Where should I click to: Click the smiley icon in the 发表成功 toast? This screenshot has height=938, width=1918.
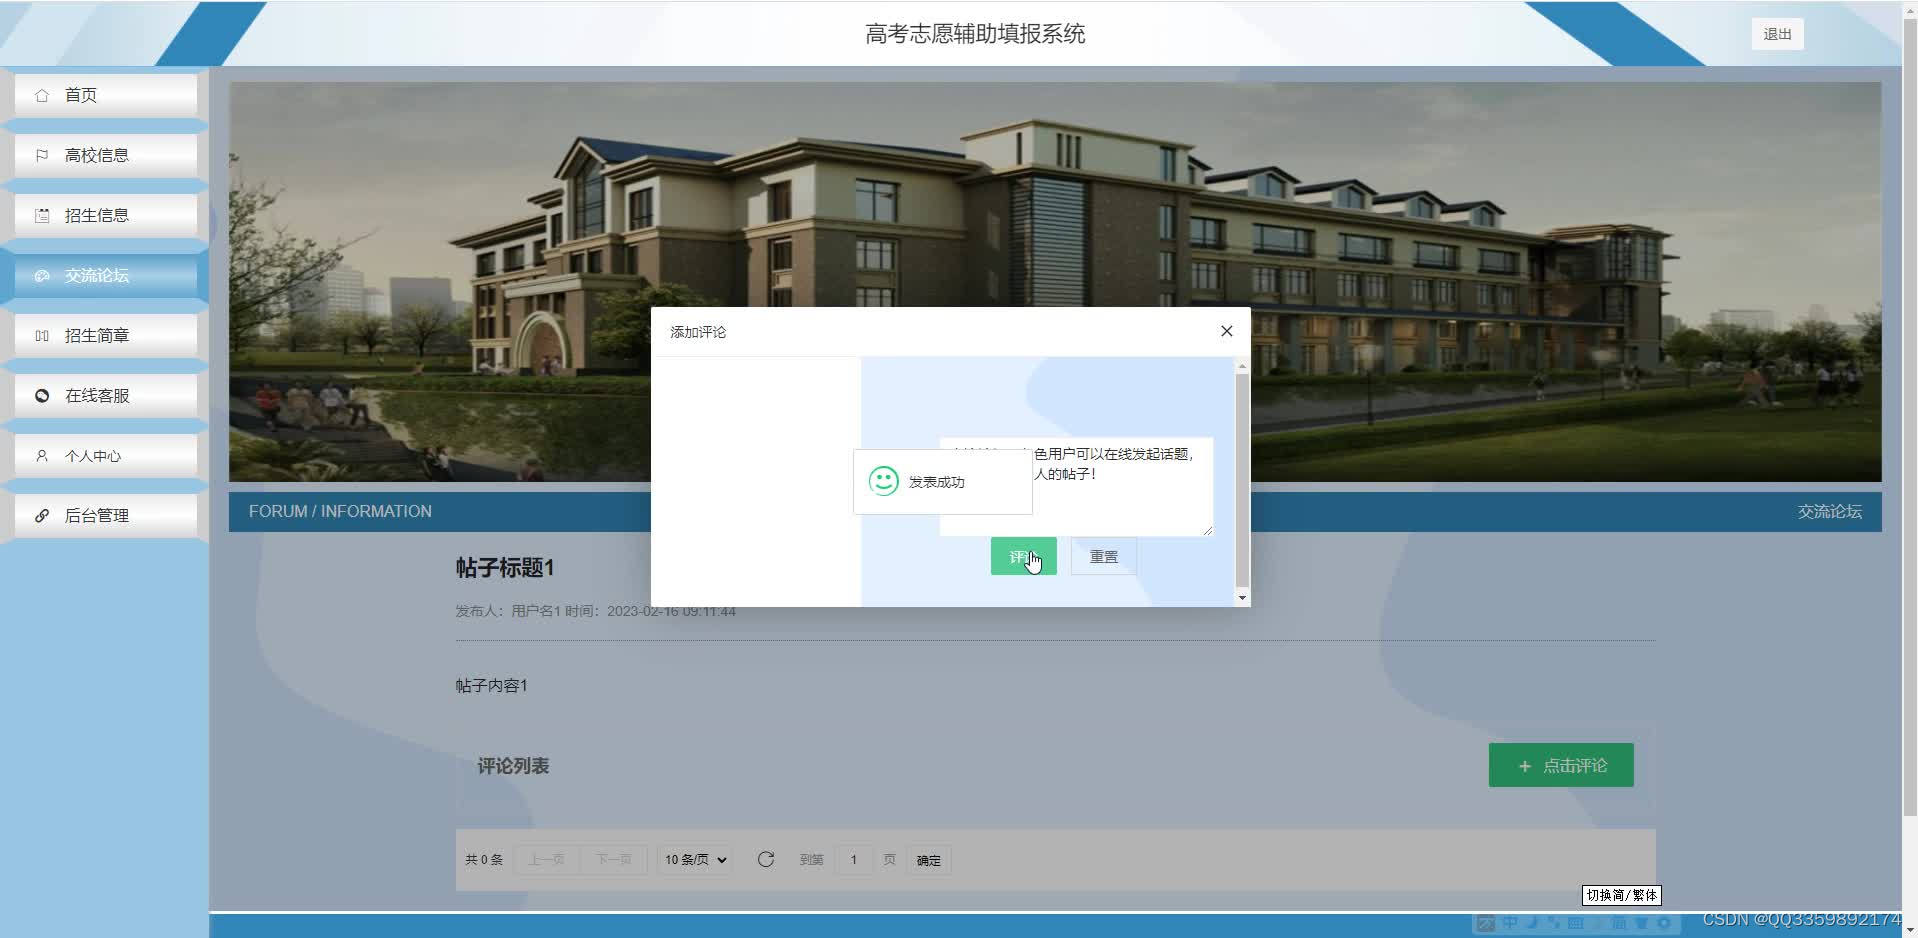point(883,481)
